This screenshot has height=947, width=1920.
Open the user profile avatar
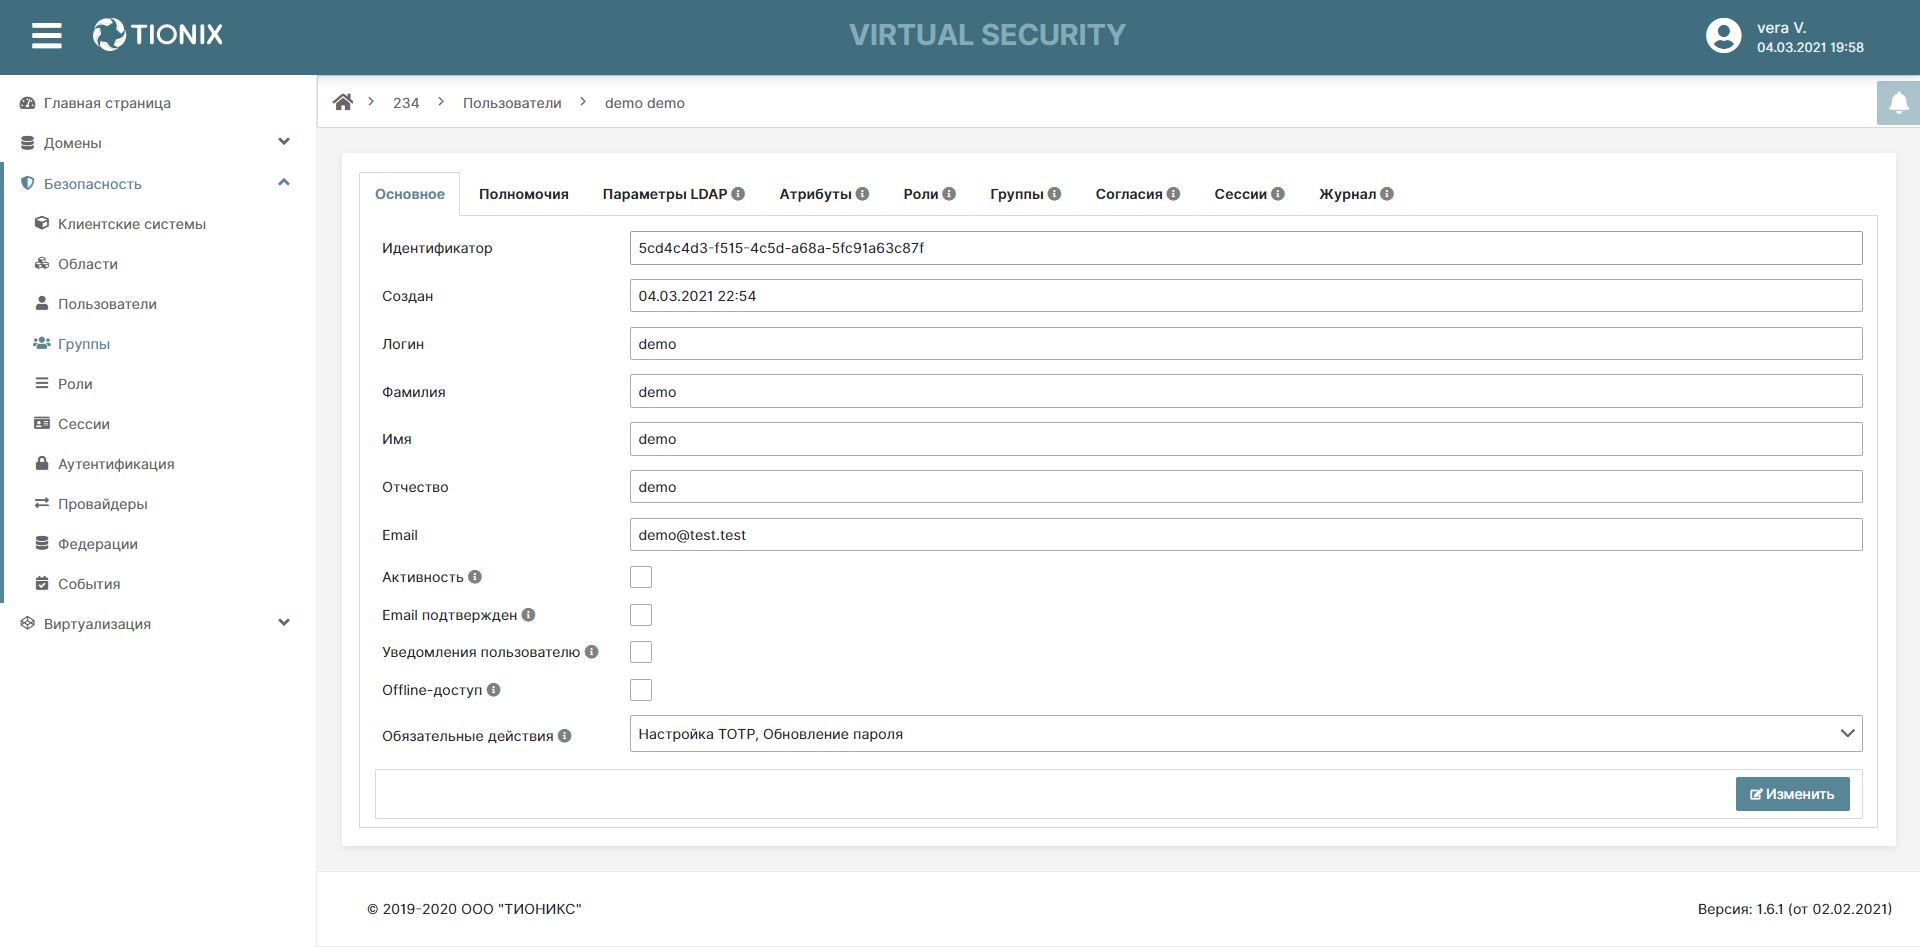click(x=1723, y=36)
